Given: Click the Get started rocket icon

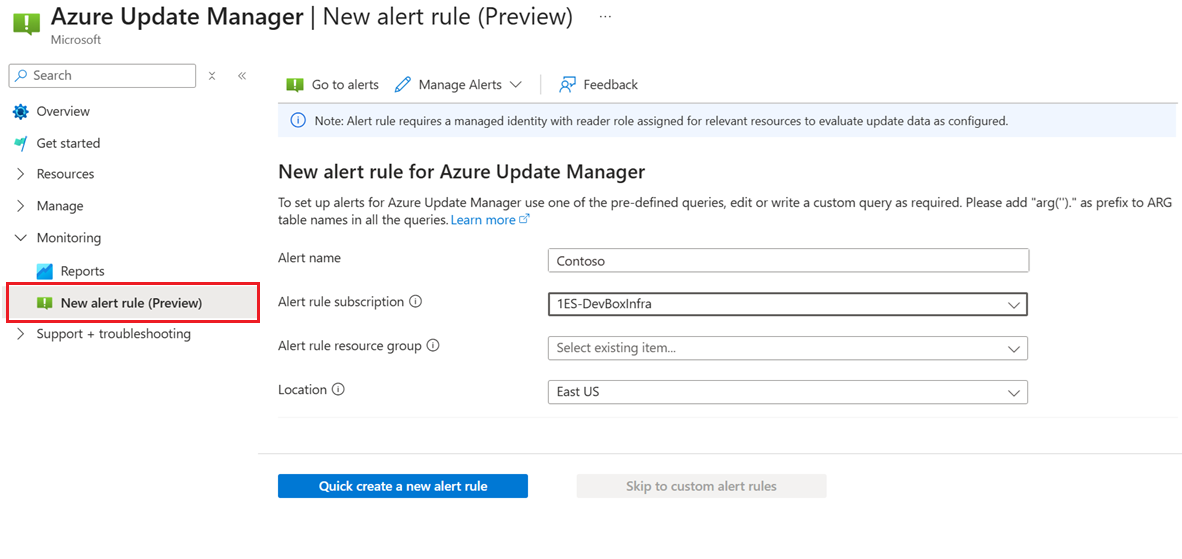Looking at the screenshot, I should click(21, 143).
